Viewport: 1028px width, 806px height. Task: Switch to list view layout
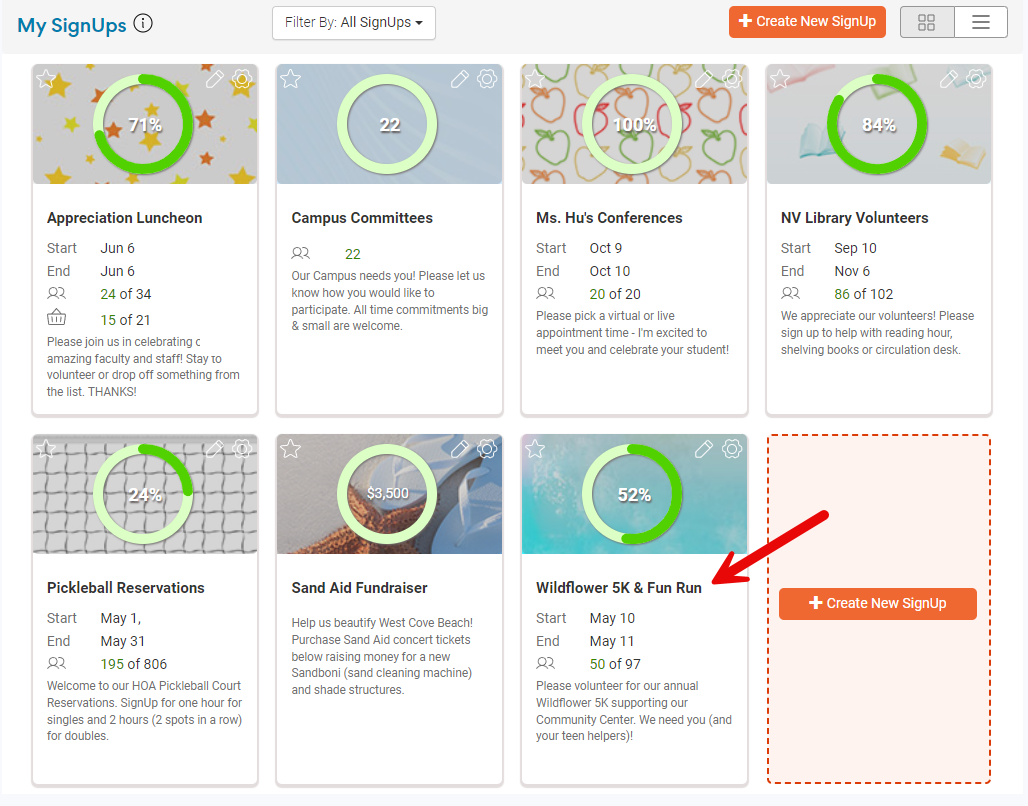pos(981,22)
